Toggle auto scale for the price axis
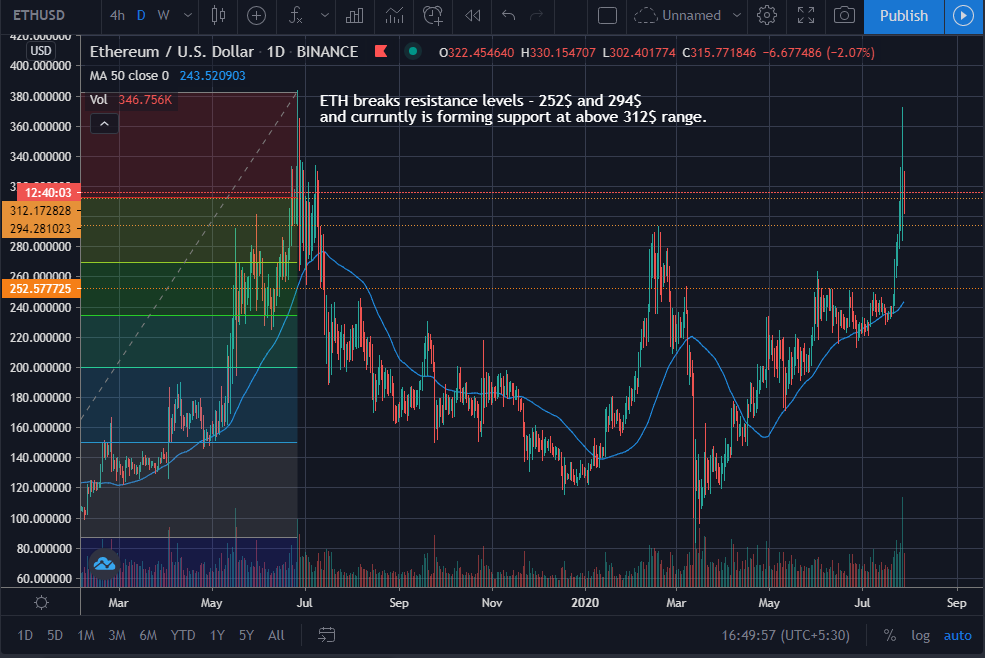The width and height of the screenshot is (985, 658). click(x=957, y=635)
